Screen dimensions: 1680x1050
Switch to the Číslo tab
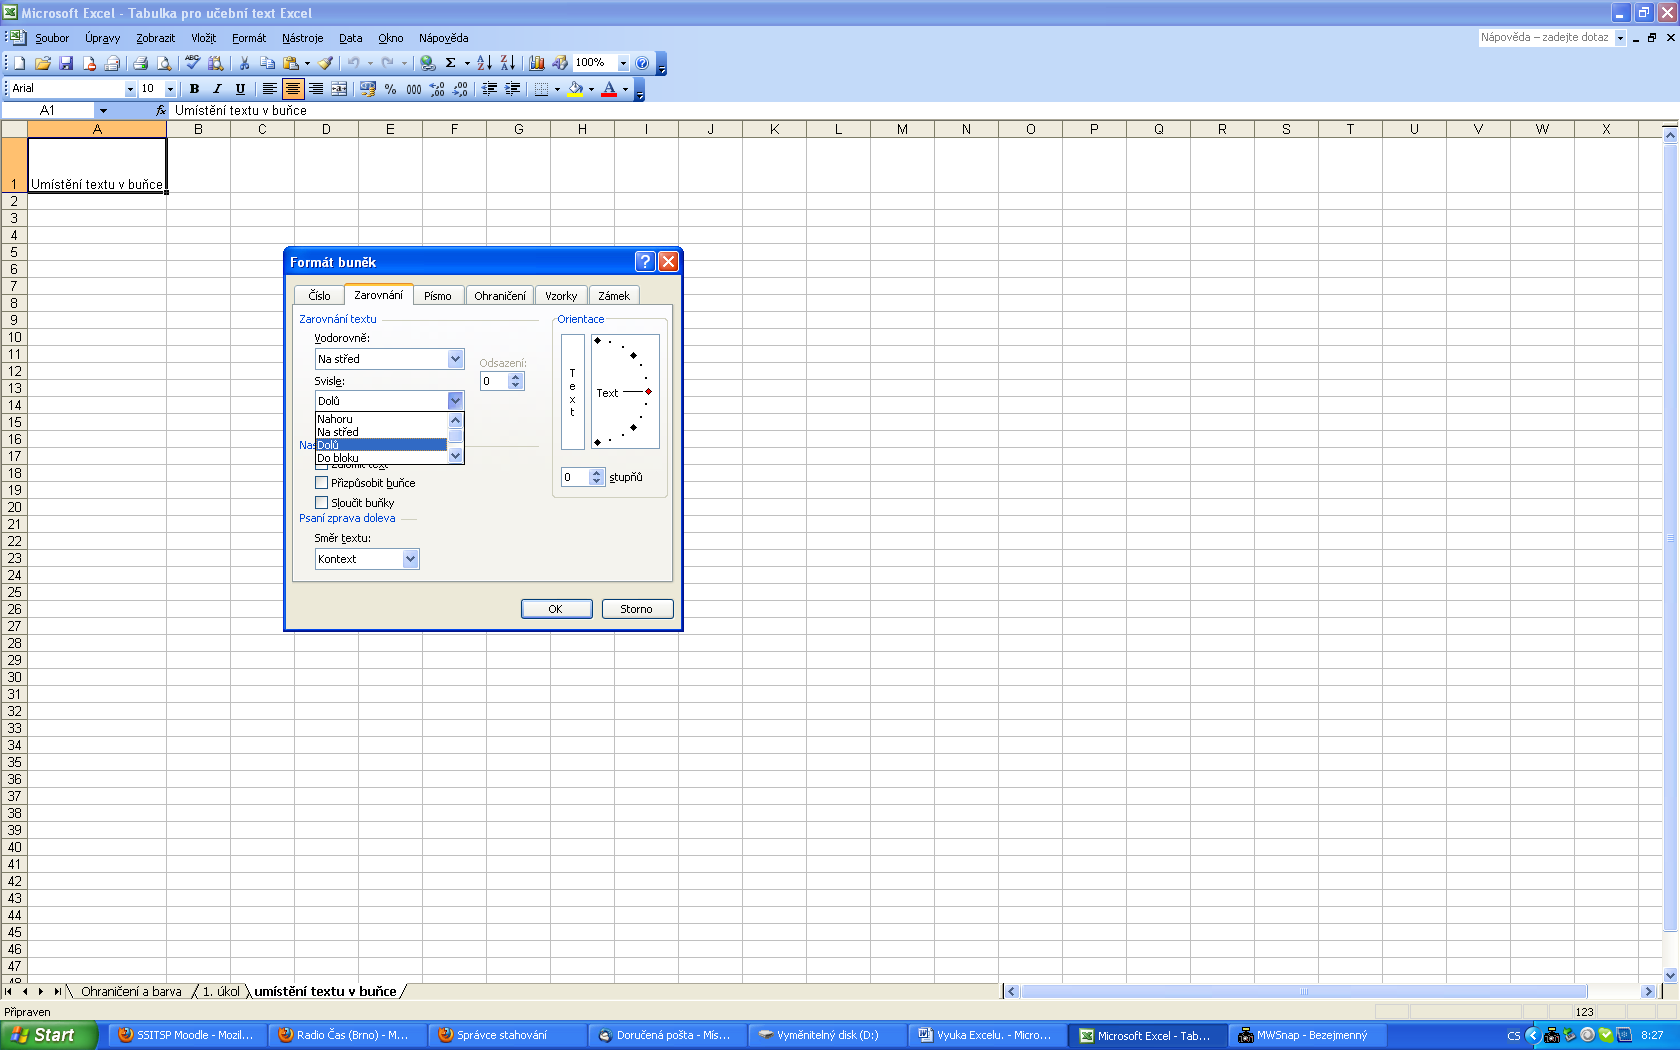point(319,296)
